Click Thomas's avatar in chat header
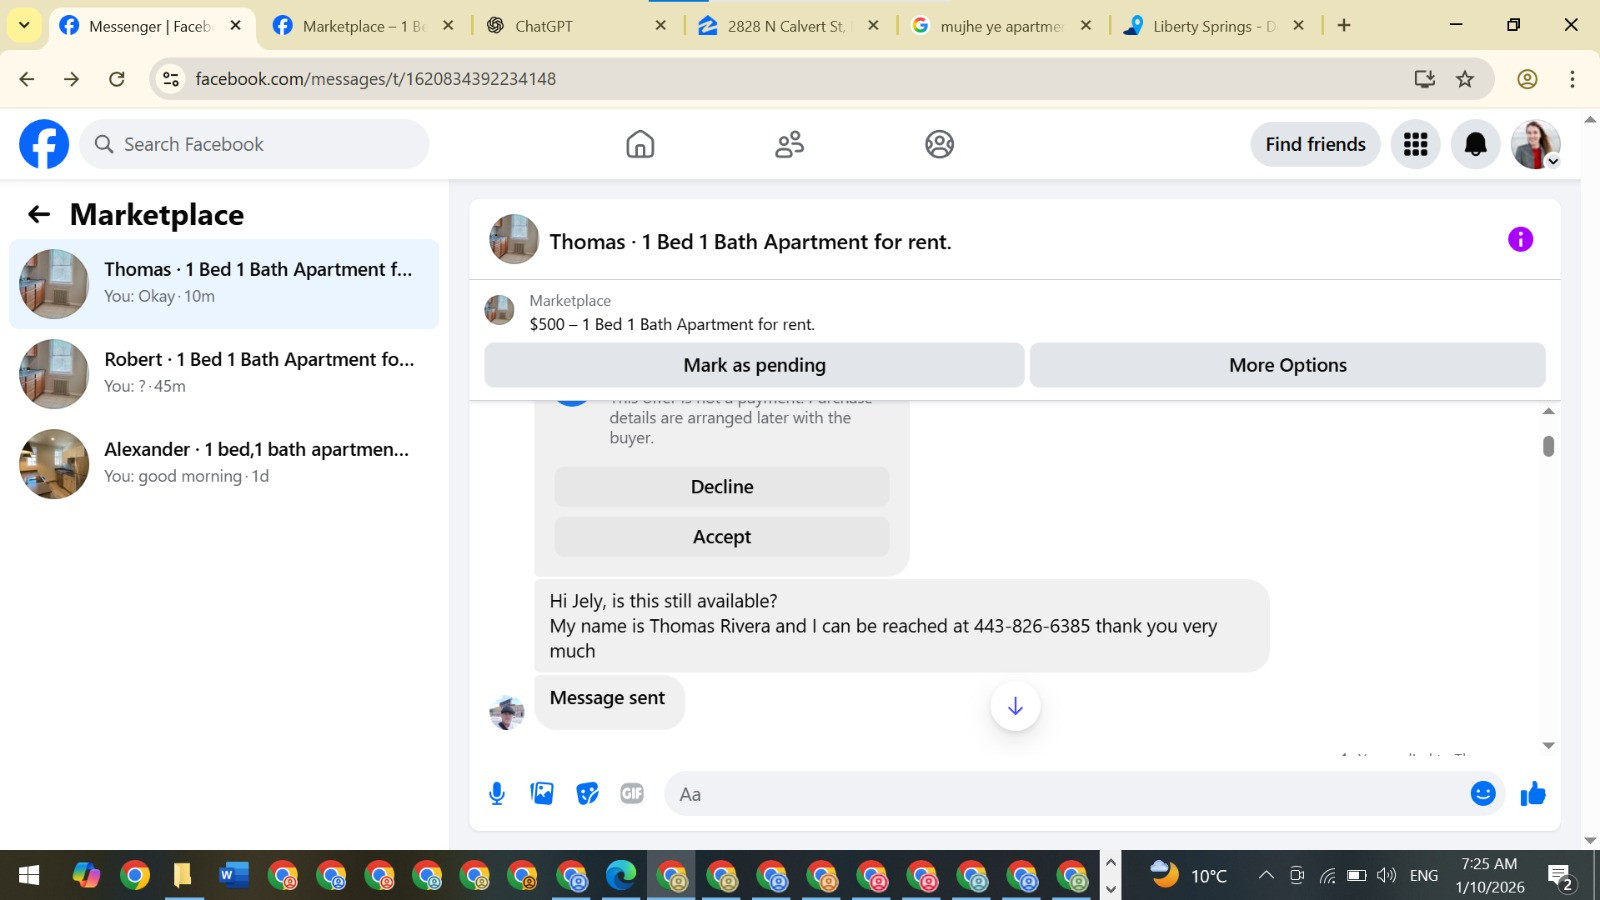 click(514, 239)
